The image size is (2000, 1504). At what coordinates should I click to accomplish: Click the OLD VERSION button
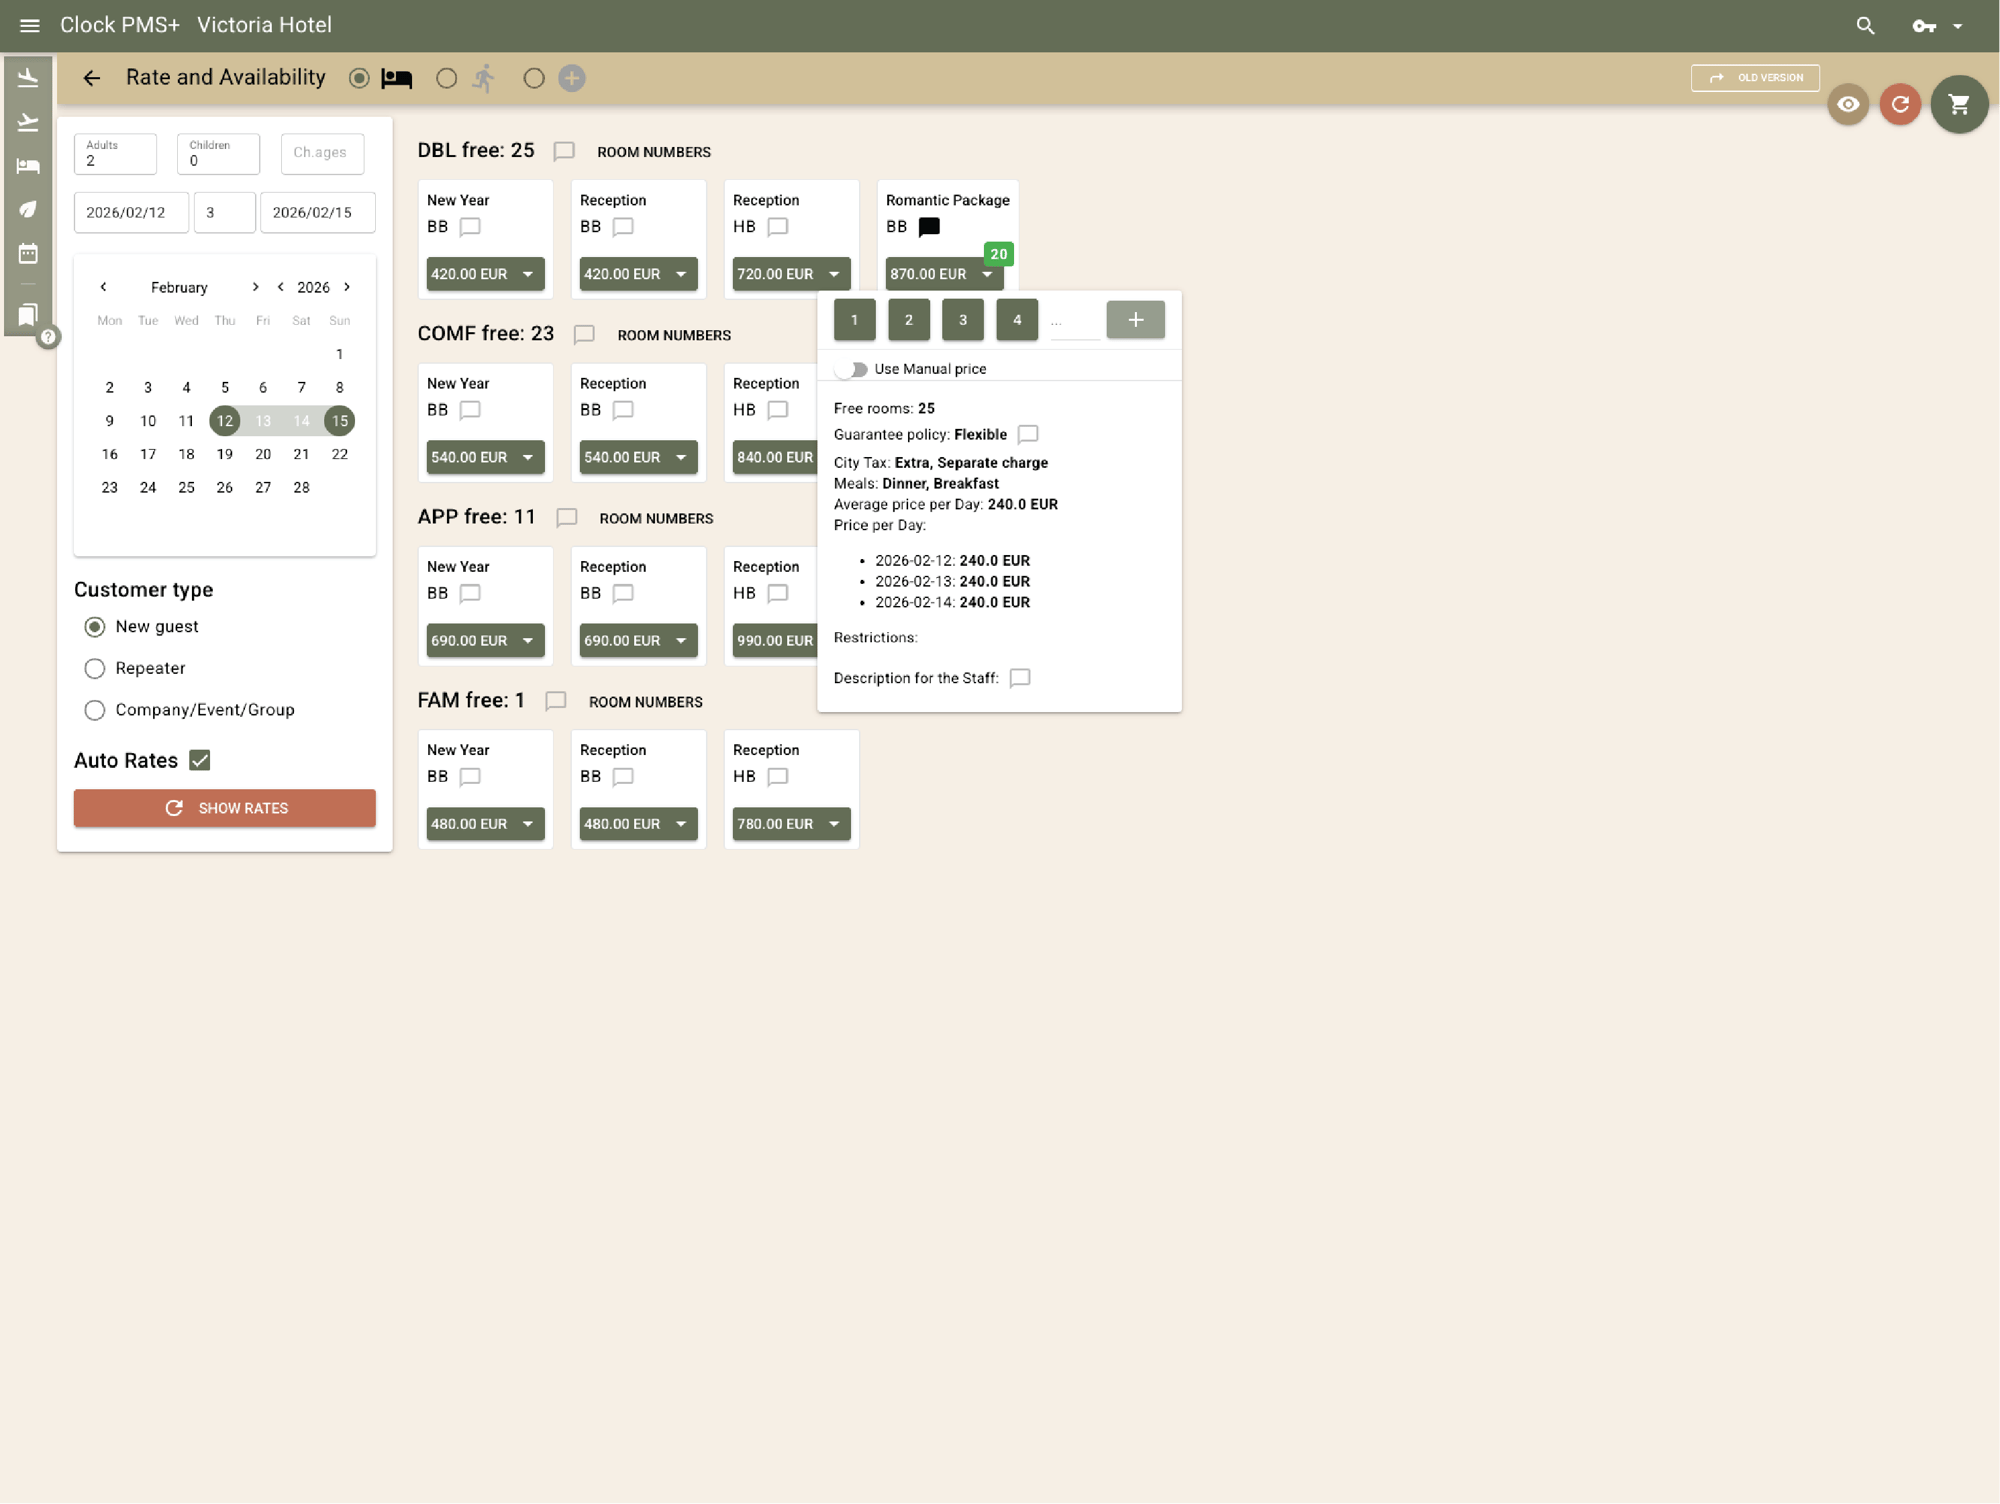tap(1755, 78)
